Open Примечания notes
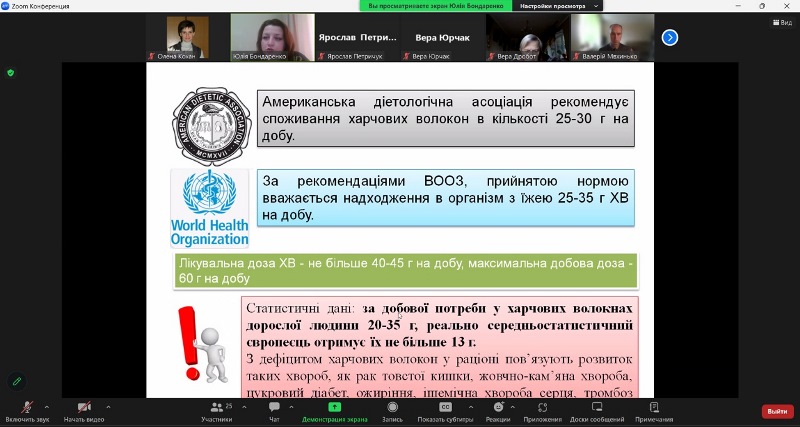 pos(654,412)
